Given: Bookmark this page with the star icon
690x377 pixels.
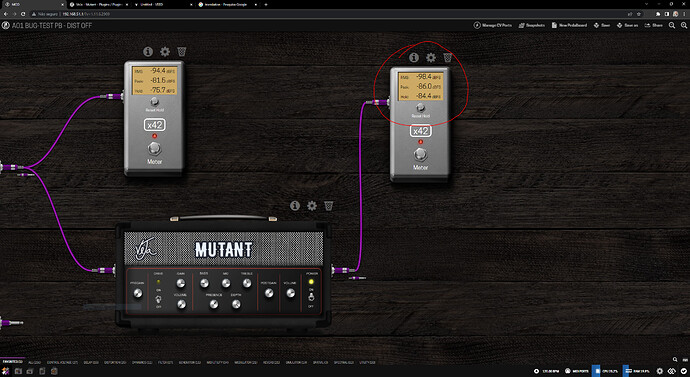Looking at the screenshot, I should click(x=639, y=14).
